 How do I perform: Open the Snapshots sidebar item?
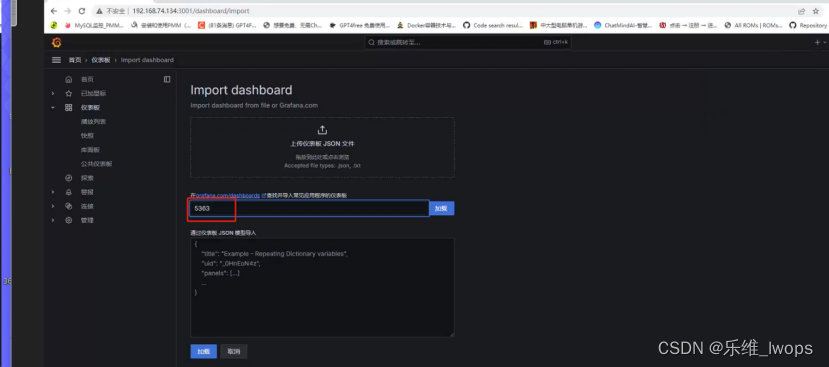point(87,136)
